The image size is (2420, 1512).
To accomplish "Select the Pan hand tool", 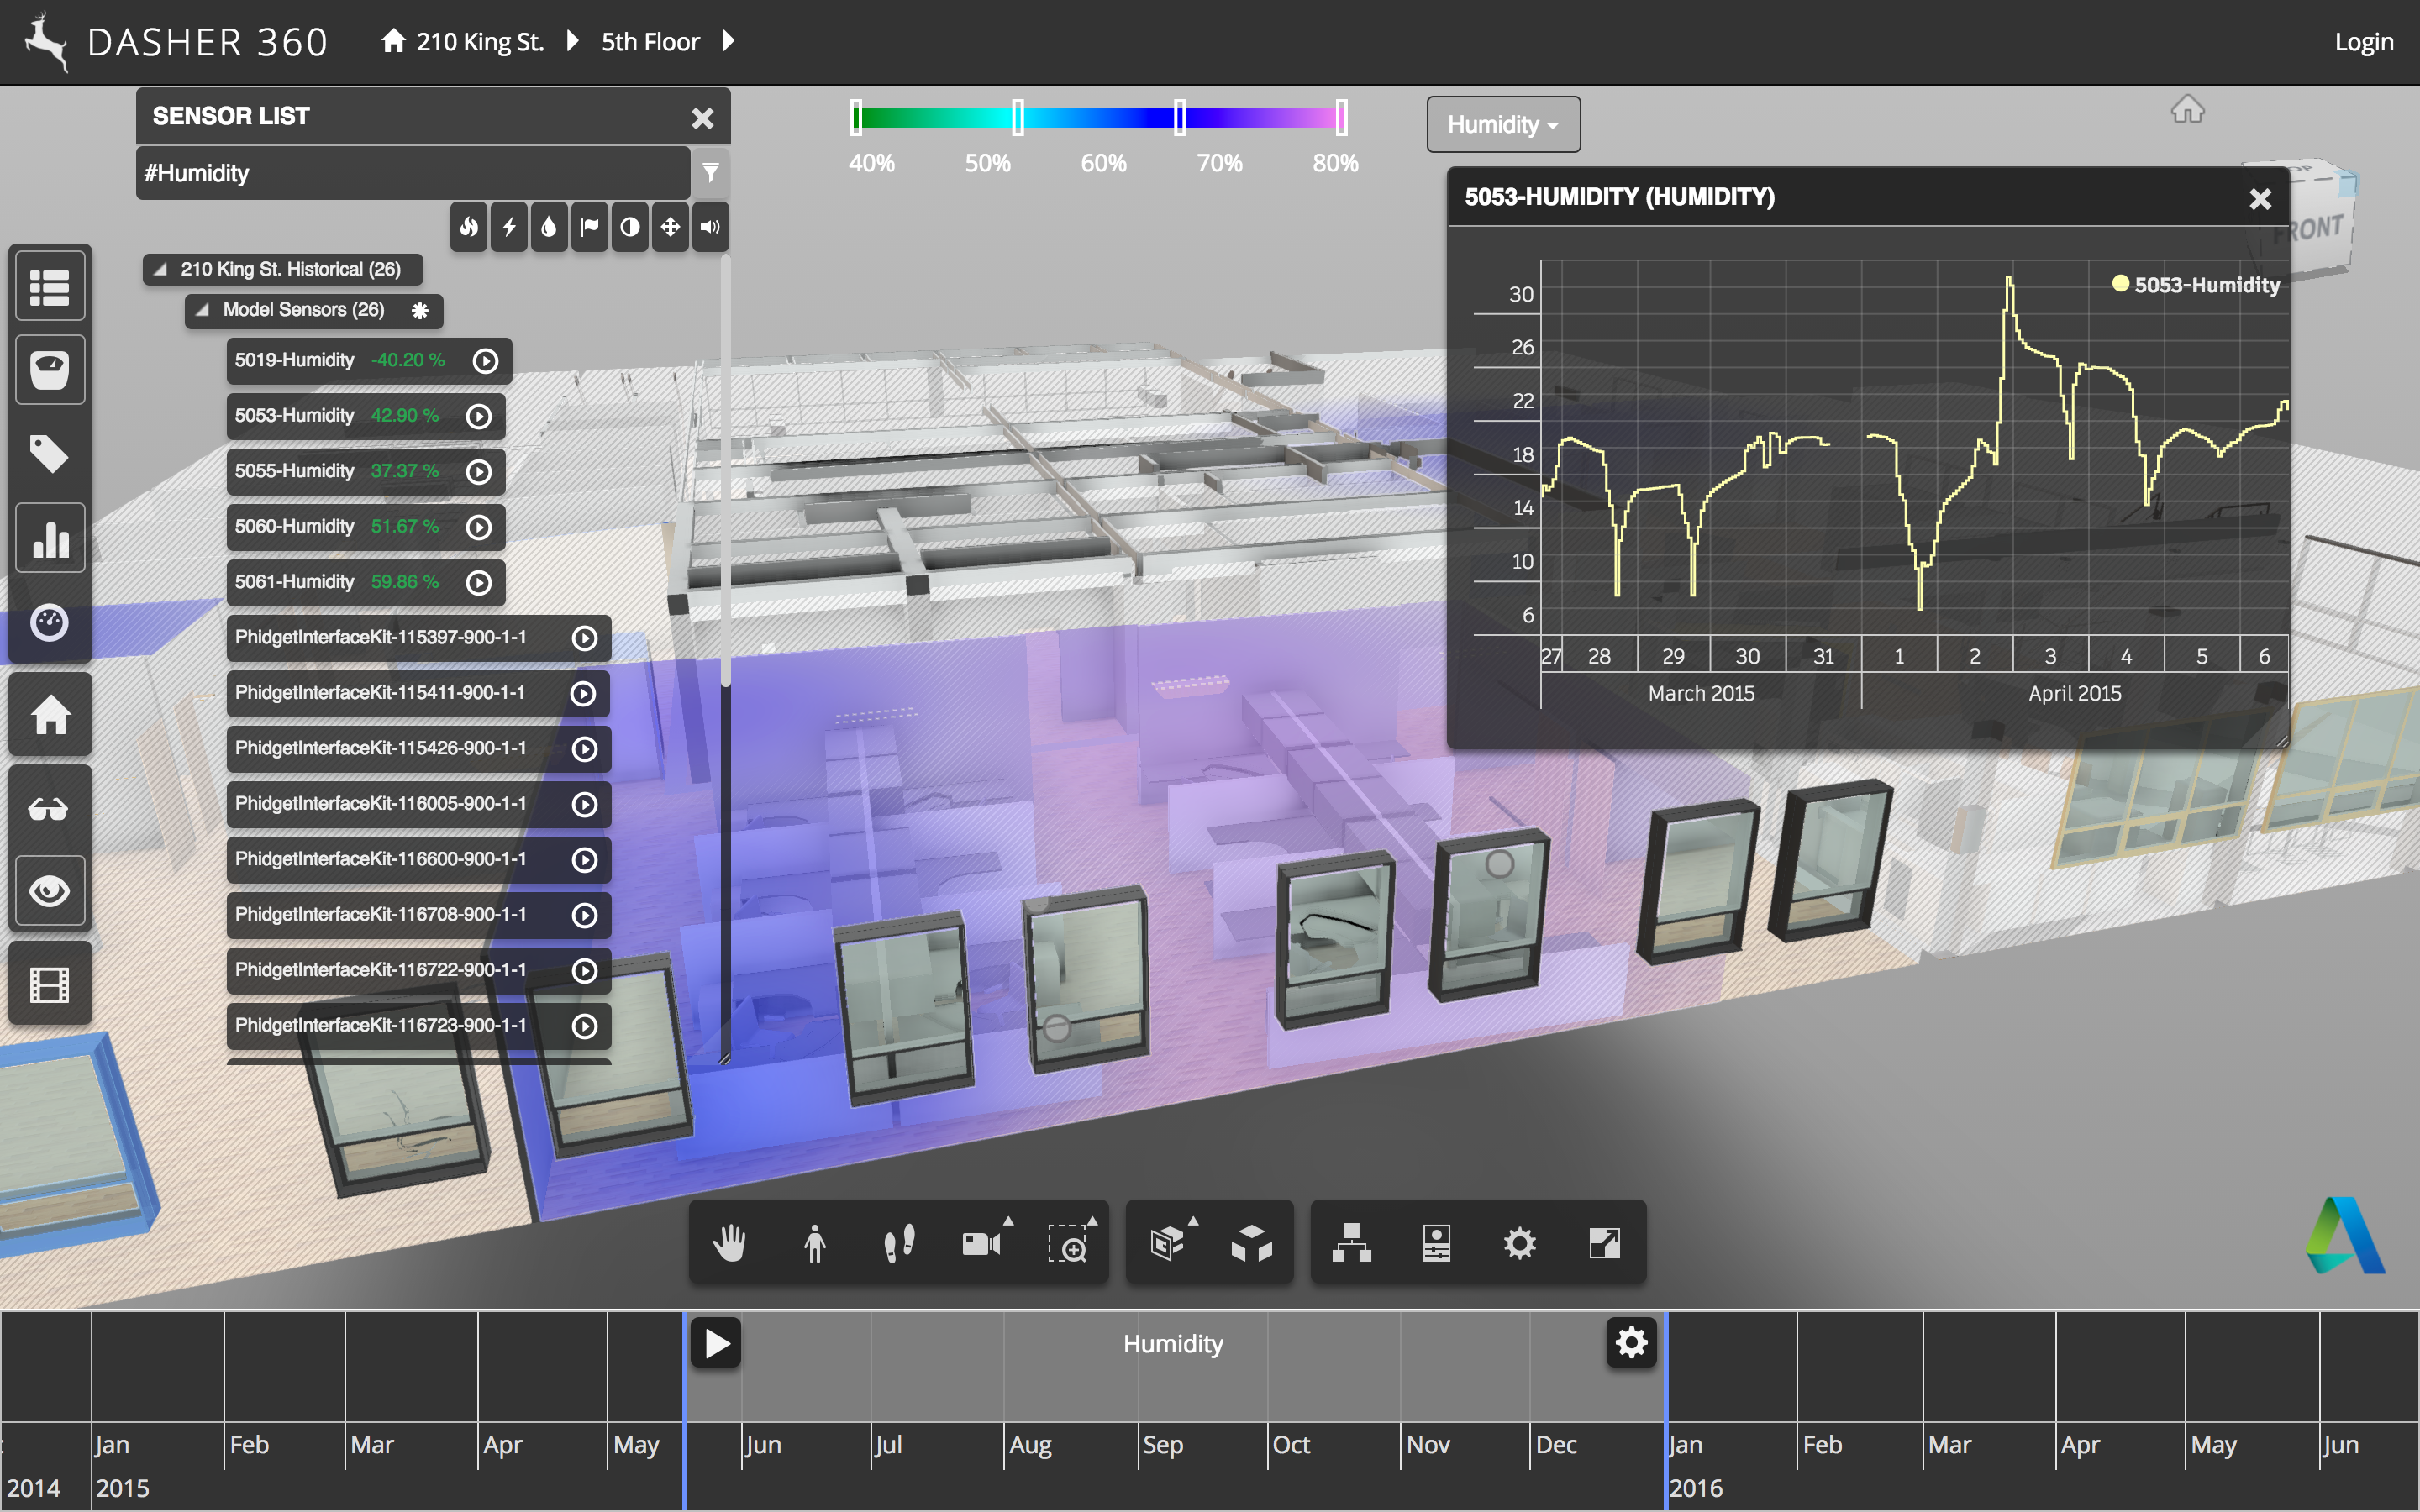I will click(729, 1243).
